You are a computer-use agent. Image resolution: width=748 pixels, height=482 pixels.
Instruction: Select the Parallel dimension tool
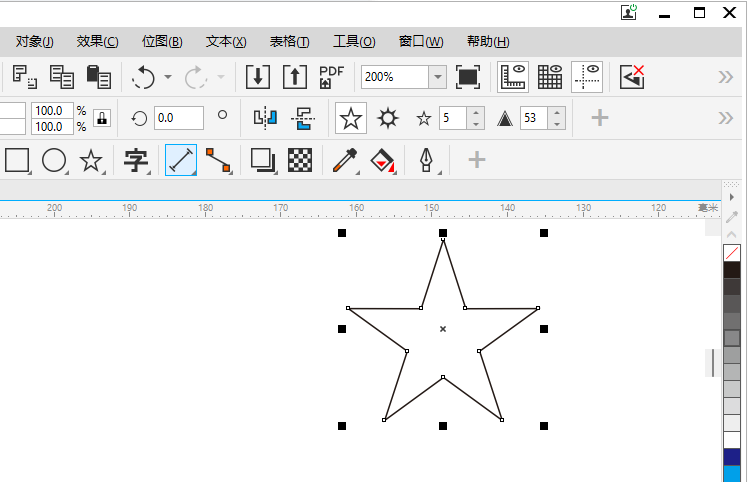coord(181,160)
